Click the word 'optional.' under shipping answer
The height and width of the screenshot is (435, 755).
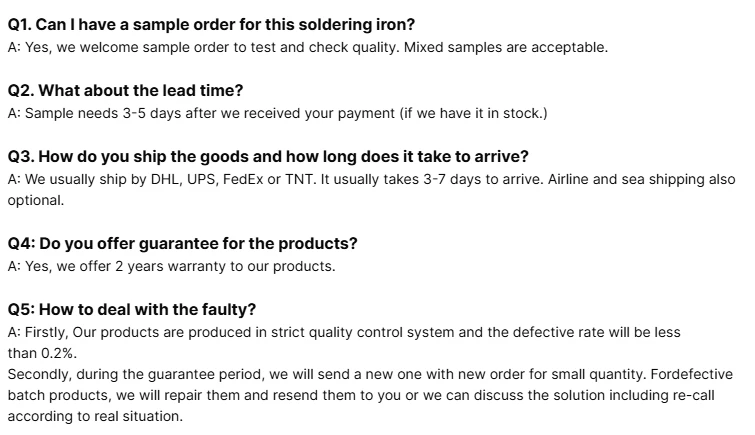click(36, 200)
